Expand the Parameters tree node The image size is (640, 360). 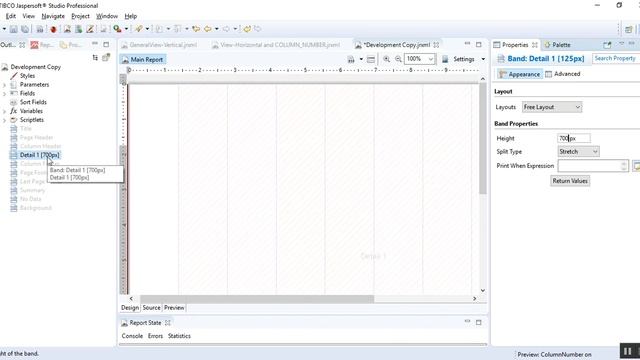(x=4, y=85)
